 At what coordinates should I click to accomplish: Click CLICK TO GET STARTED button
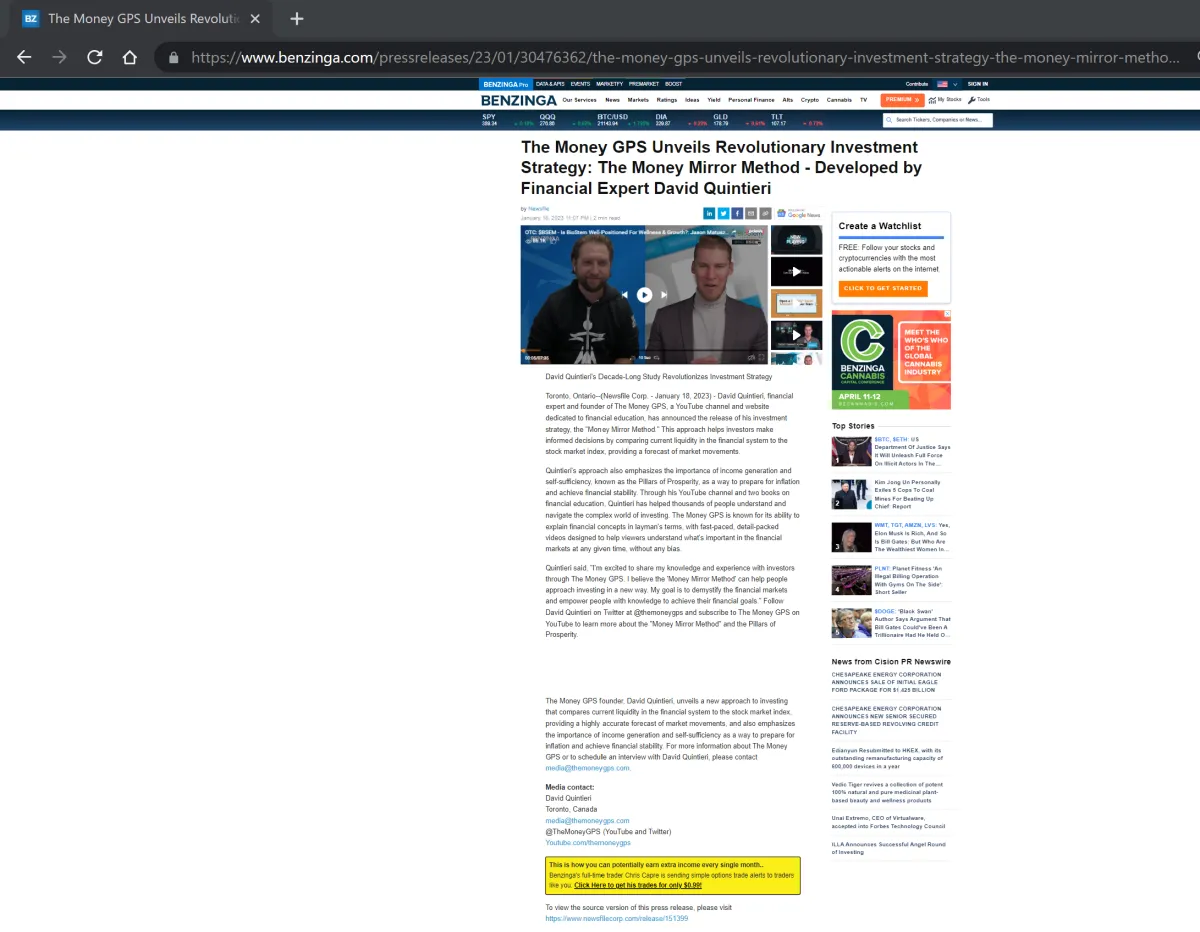(883, 288)
